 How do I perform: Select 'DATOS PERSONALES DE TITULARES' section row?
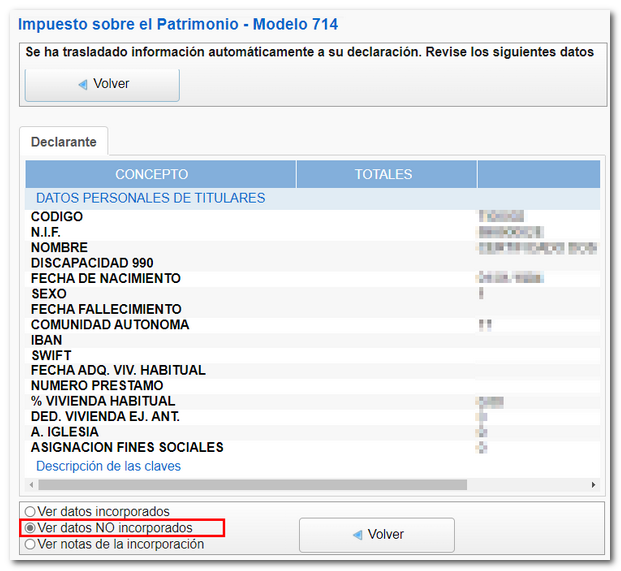pos(150,198)
